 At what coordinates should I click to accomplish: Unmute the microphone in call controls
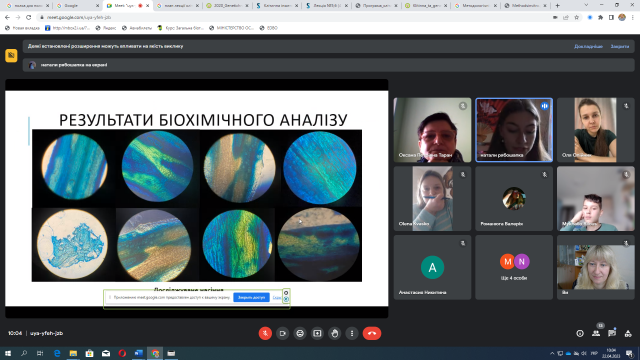click(265, 333)
